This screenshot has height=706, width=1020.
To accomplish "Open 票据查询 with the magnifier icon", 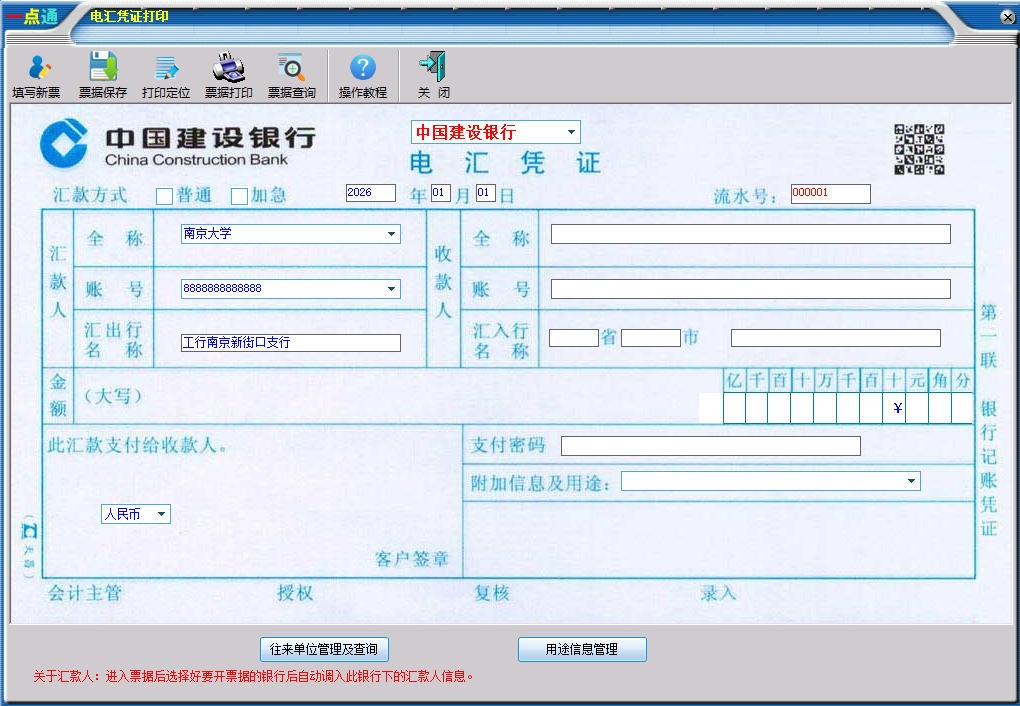I will pos(291,74).
